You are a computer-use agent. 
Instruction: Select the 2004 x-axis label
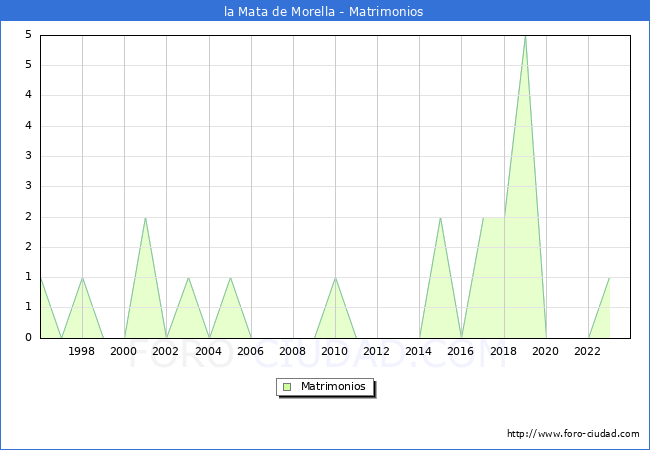point(208,351)
